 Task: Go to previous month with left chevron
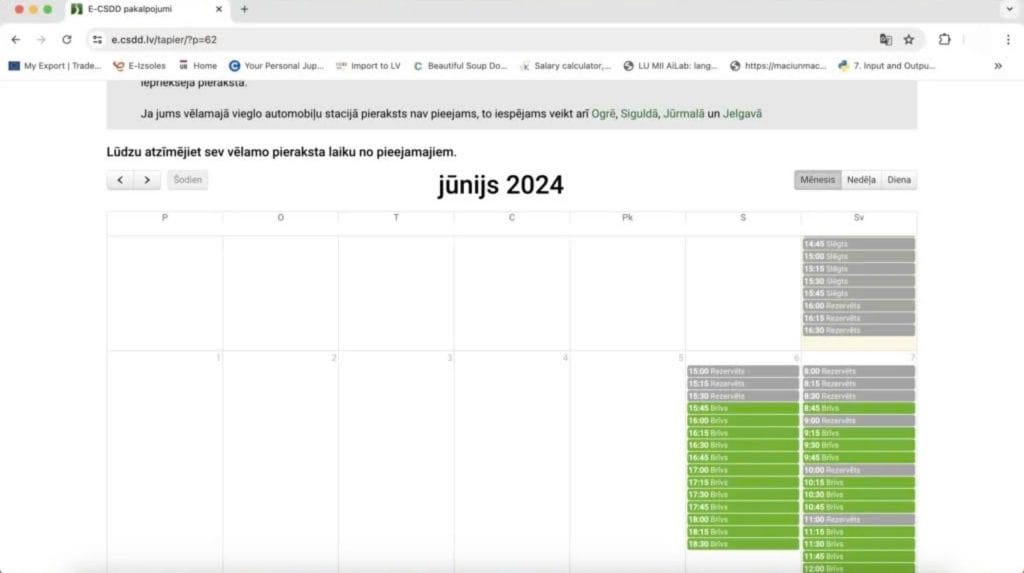click(120, 180)
